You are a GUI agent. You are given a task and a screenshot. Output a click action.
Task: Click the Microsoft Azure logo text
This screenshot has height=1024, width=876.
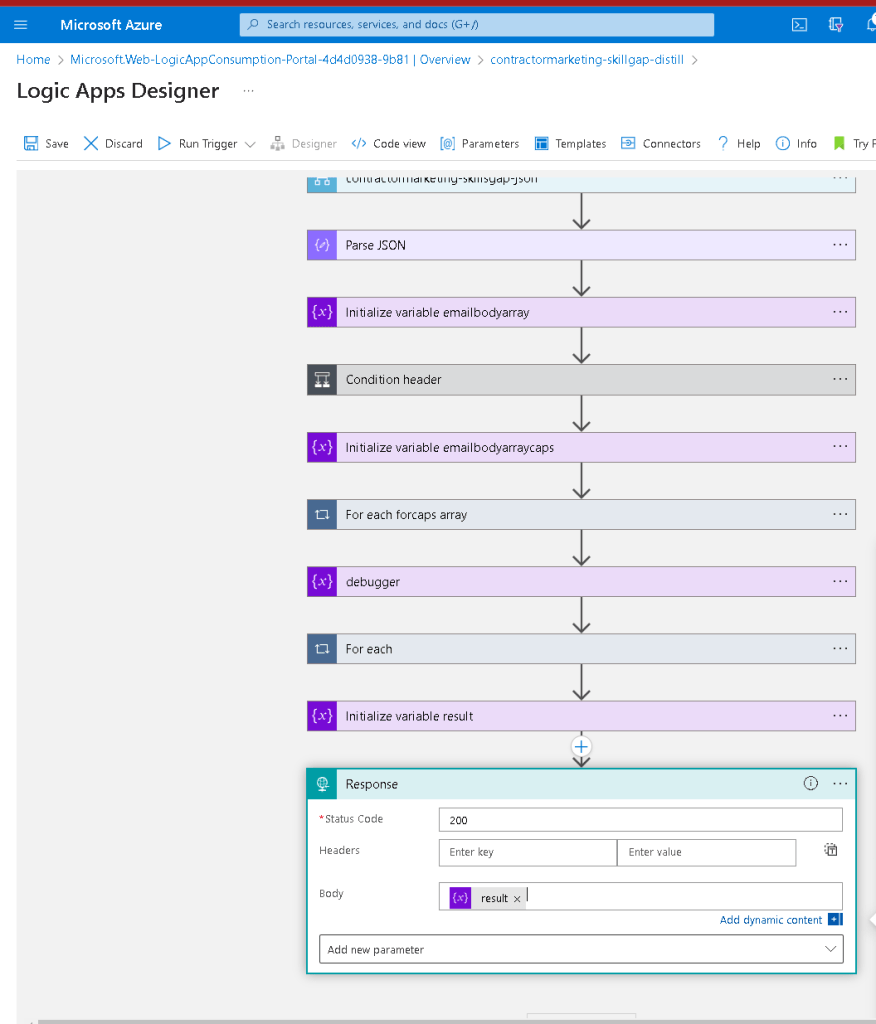point(111,25)
